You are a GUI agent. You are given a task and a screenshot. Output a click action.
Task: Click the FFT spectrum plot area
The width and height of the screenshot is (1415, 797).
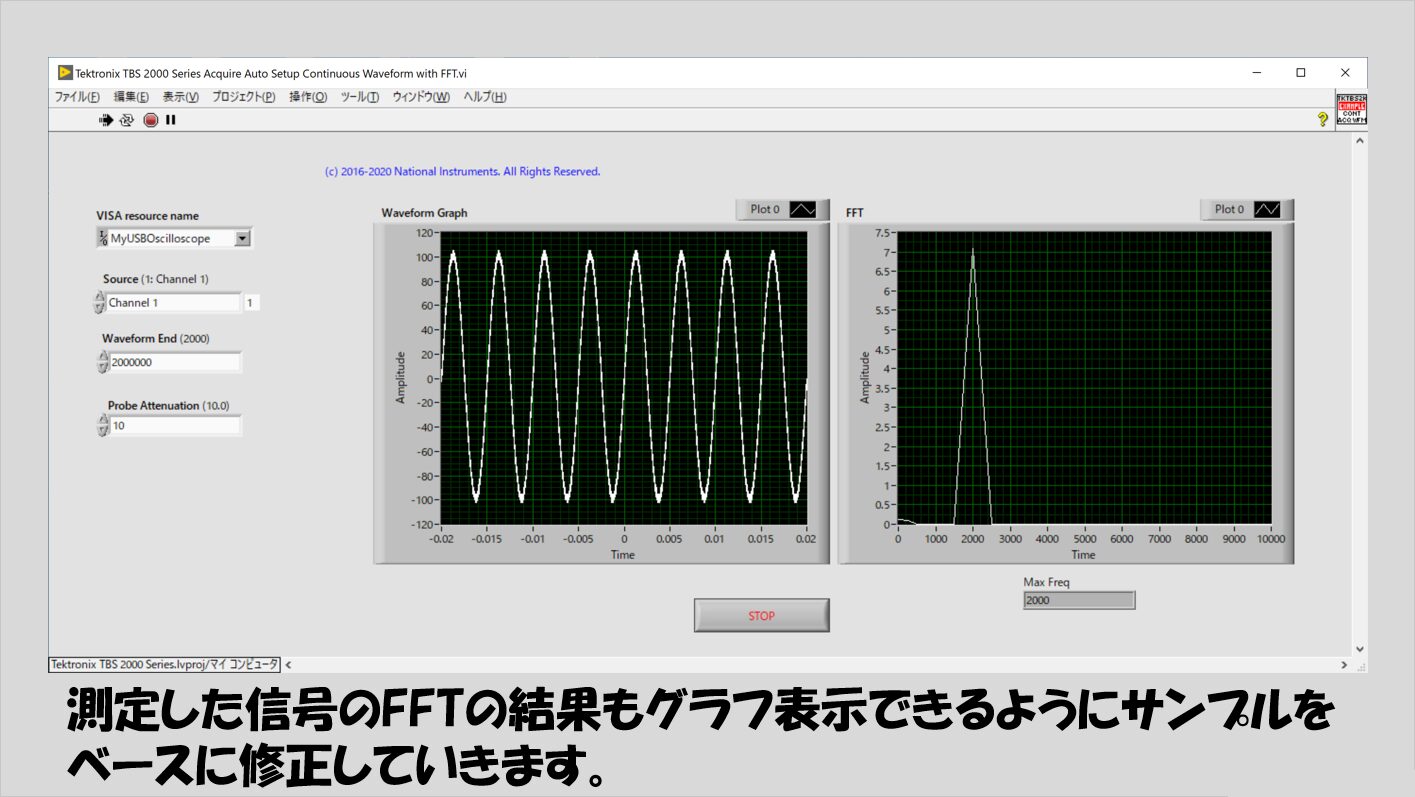(1084, 378)
